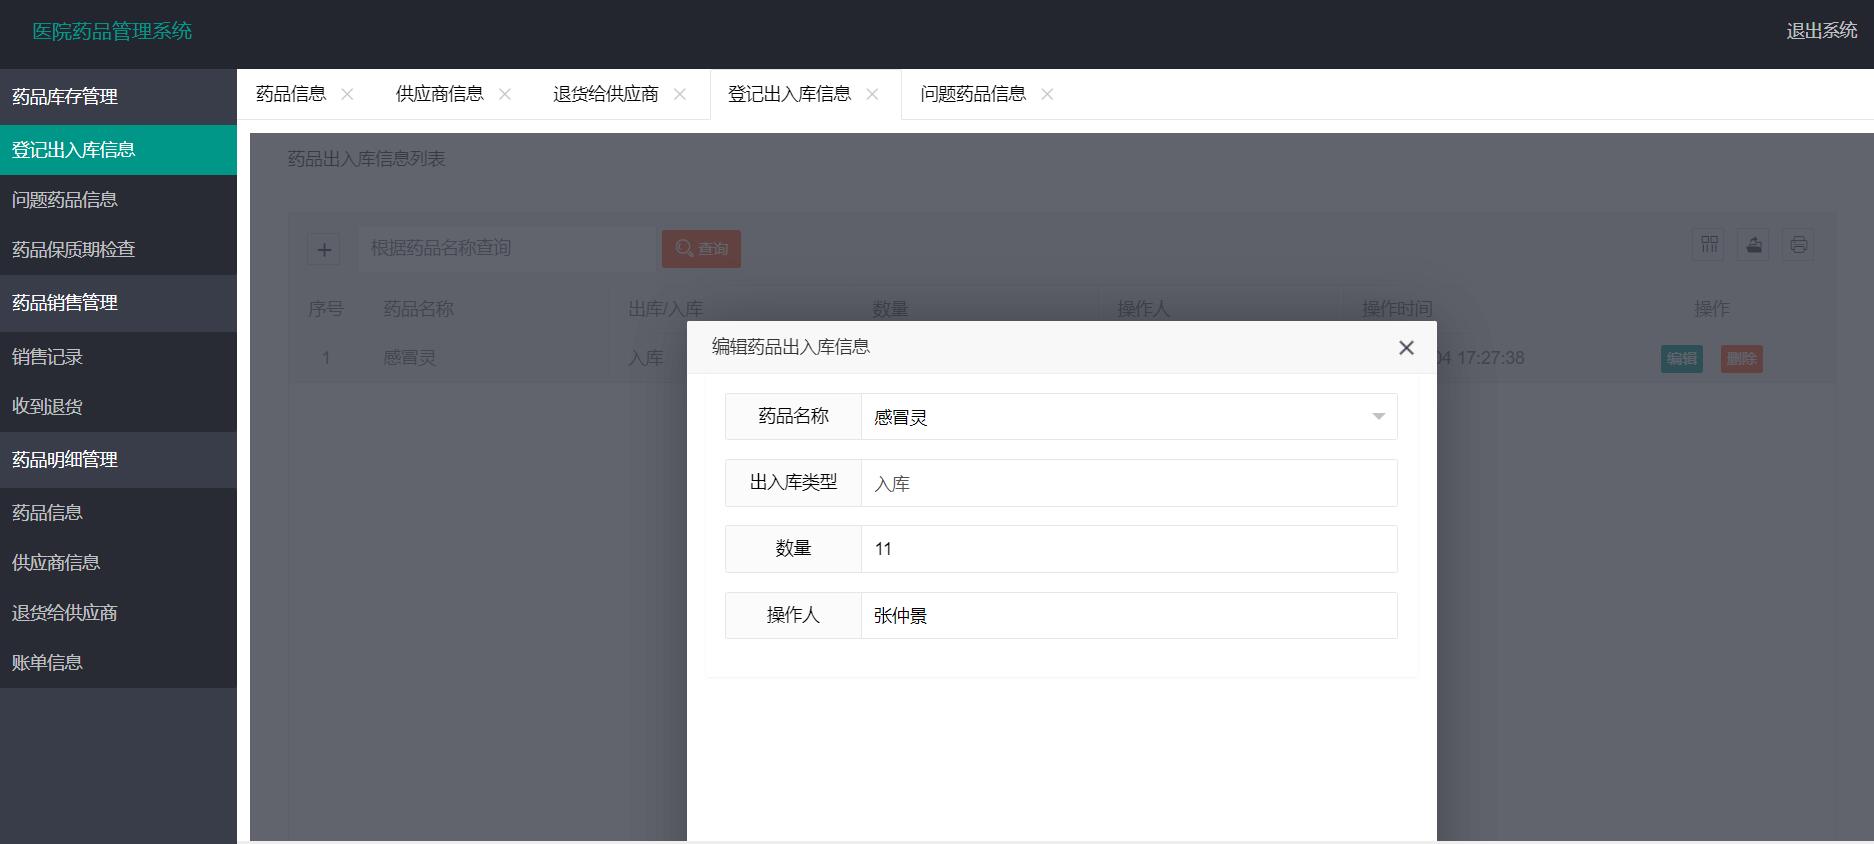Close the 问题药品信息 tab
Viewport: 1874px width, 844px height.
(x=1047, y=94)
